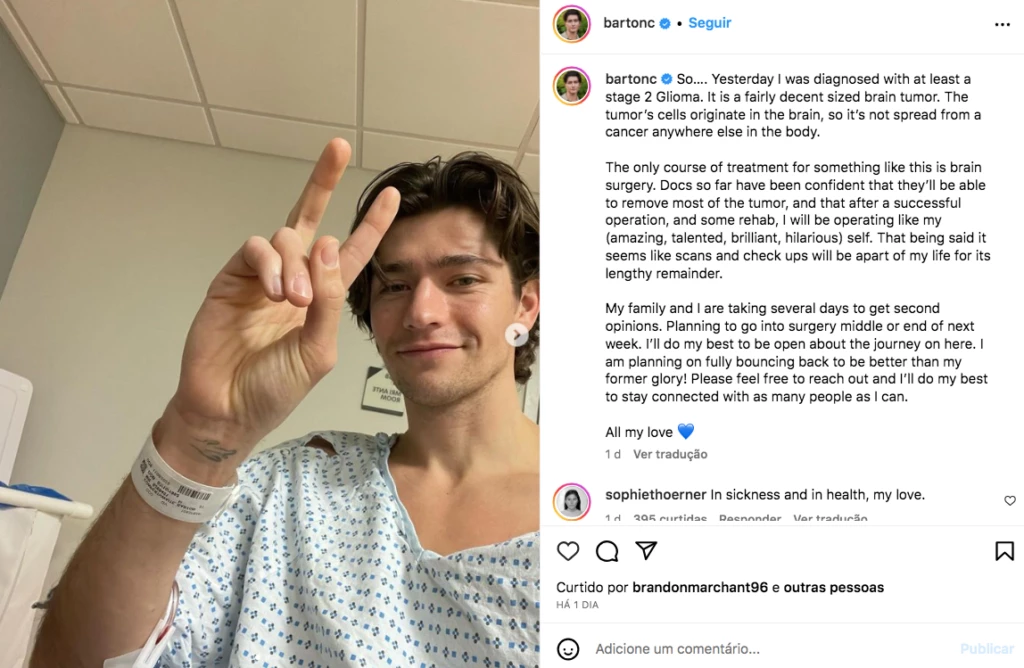Open the brandonmarchant96 profile link

700,587
